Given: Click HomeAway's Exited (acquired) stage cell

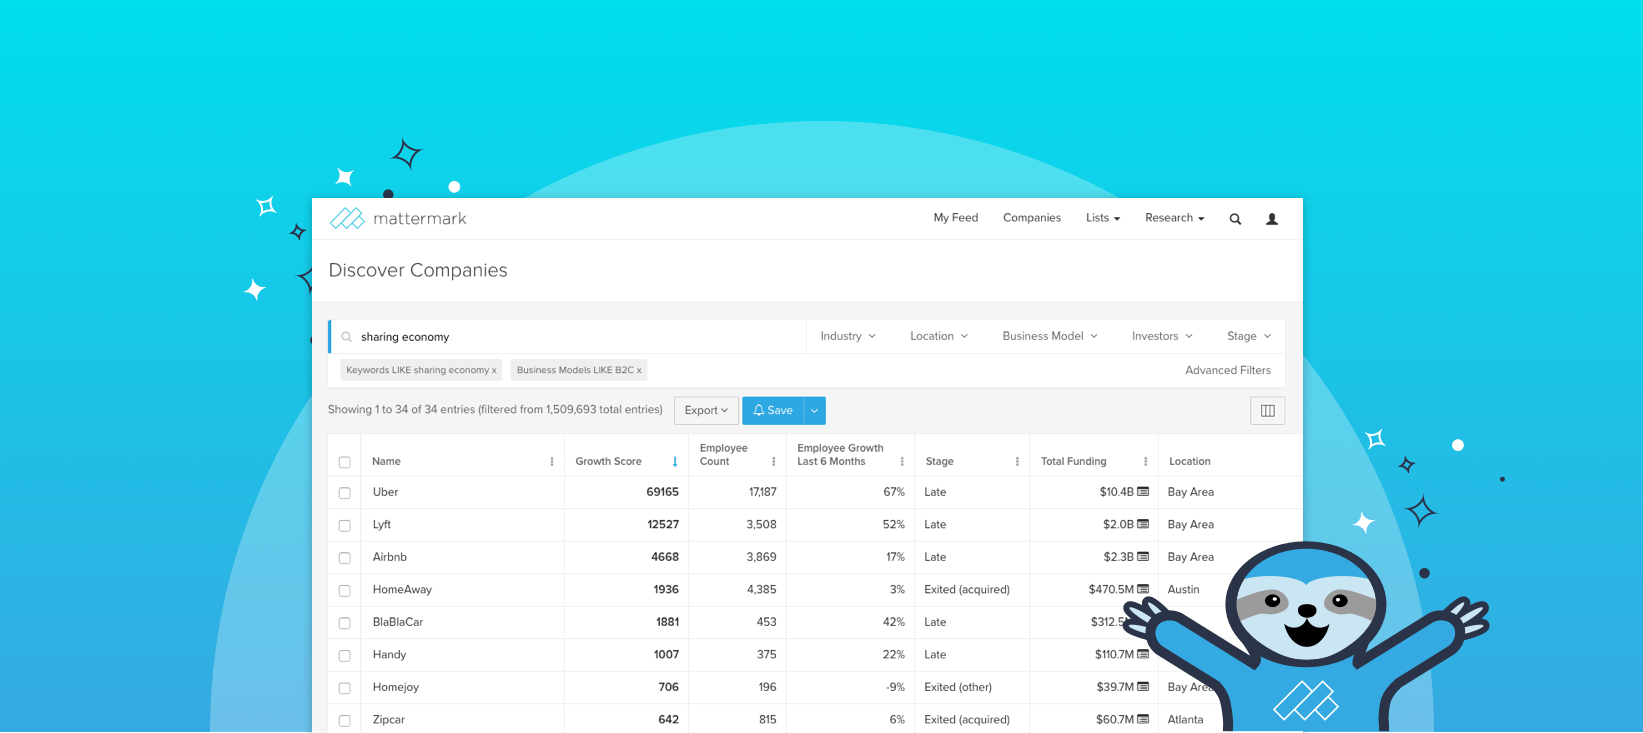Looking at the screenshot, I should pyautogui.click(x=967, y=589).
